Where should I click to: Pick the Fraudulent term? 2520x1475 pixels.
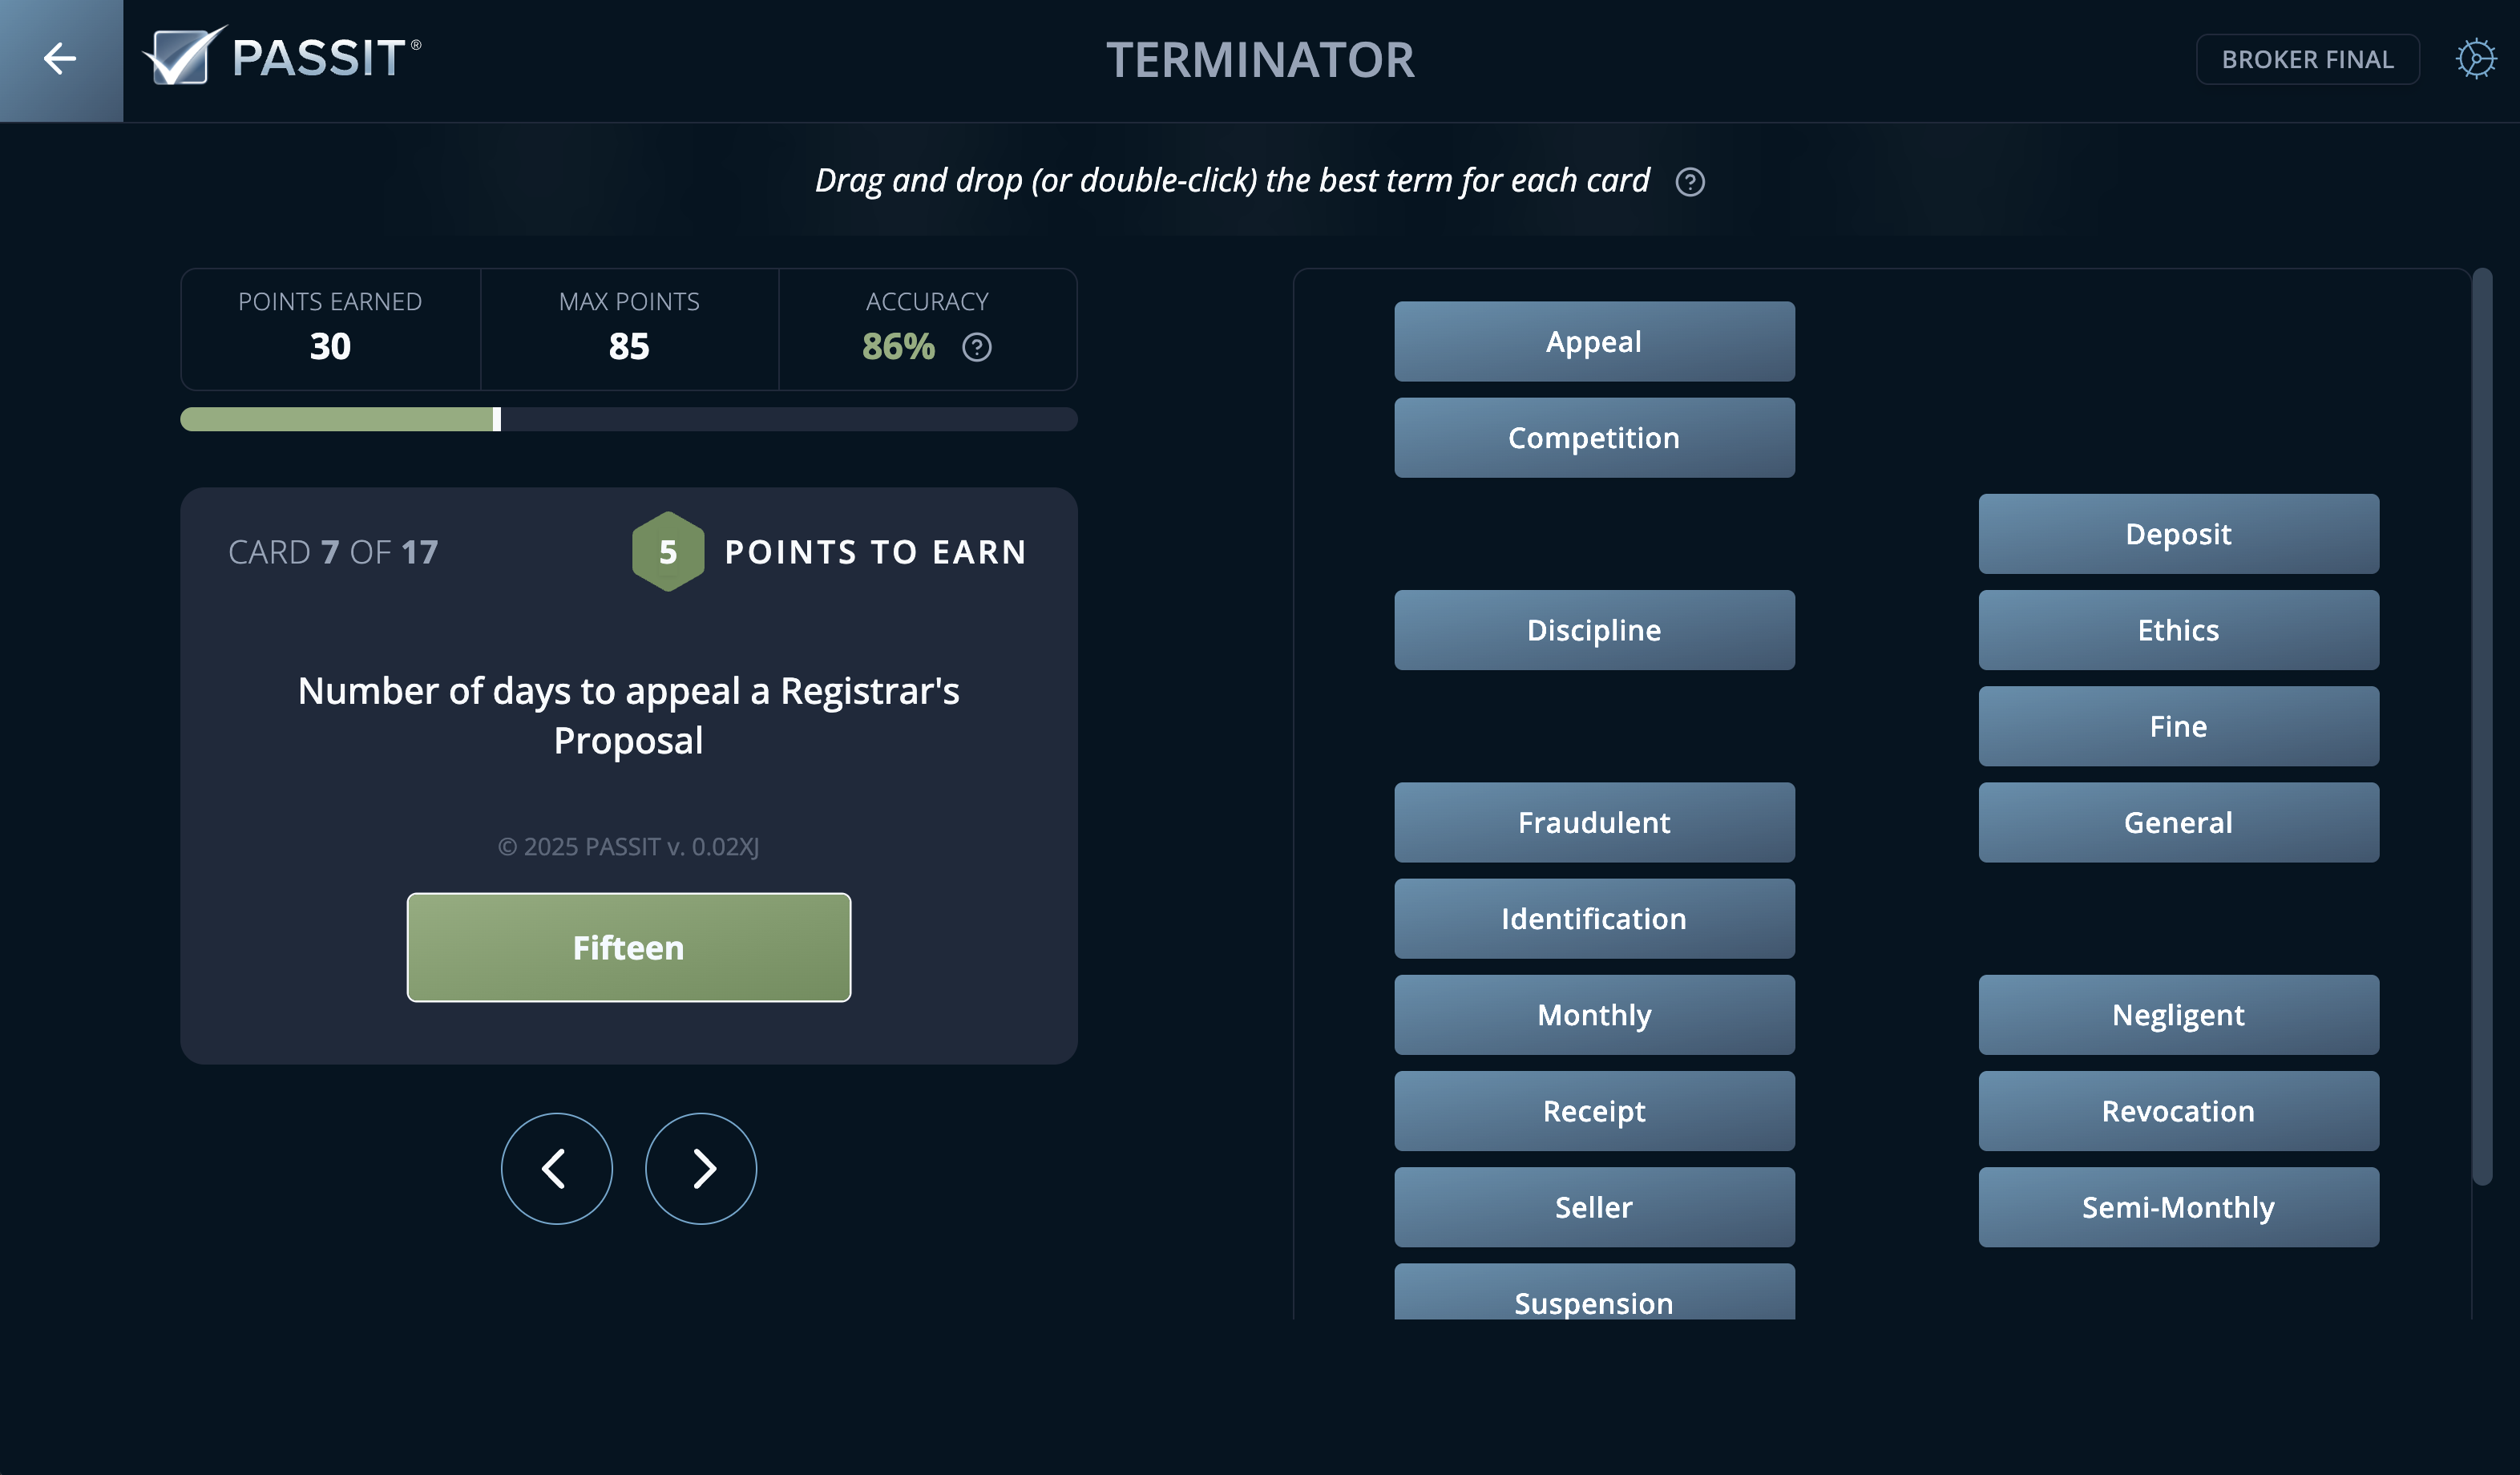[1595, 822]
